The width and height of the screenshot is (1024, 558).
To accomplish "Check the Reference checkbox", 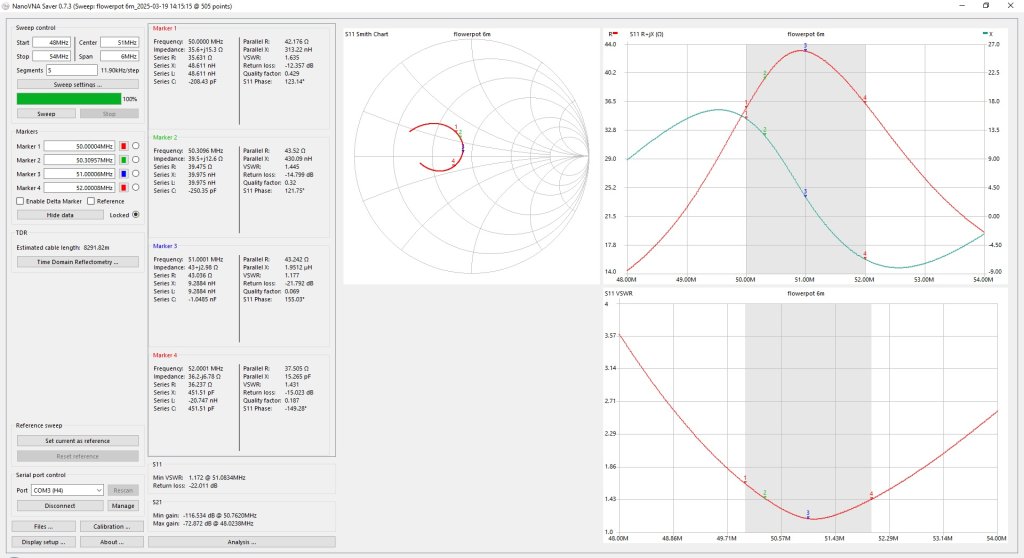I will 91,201.
